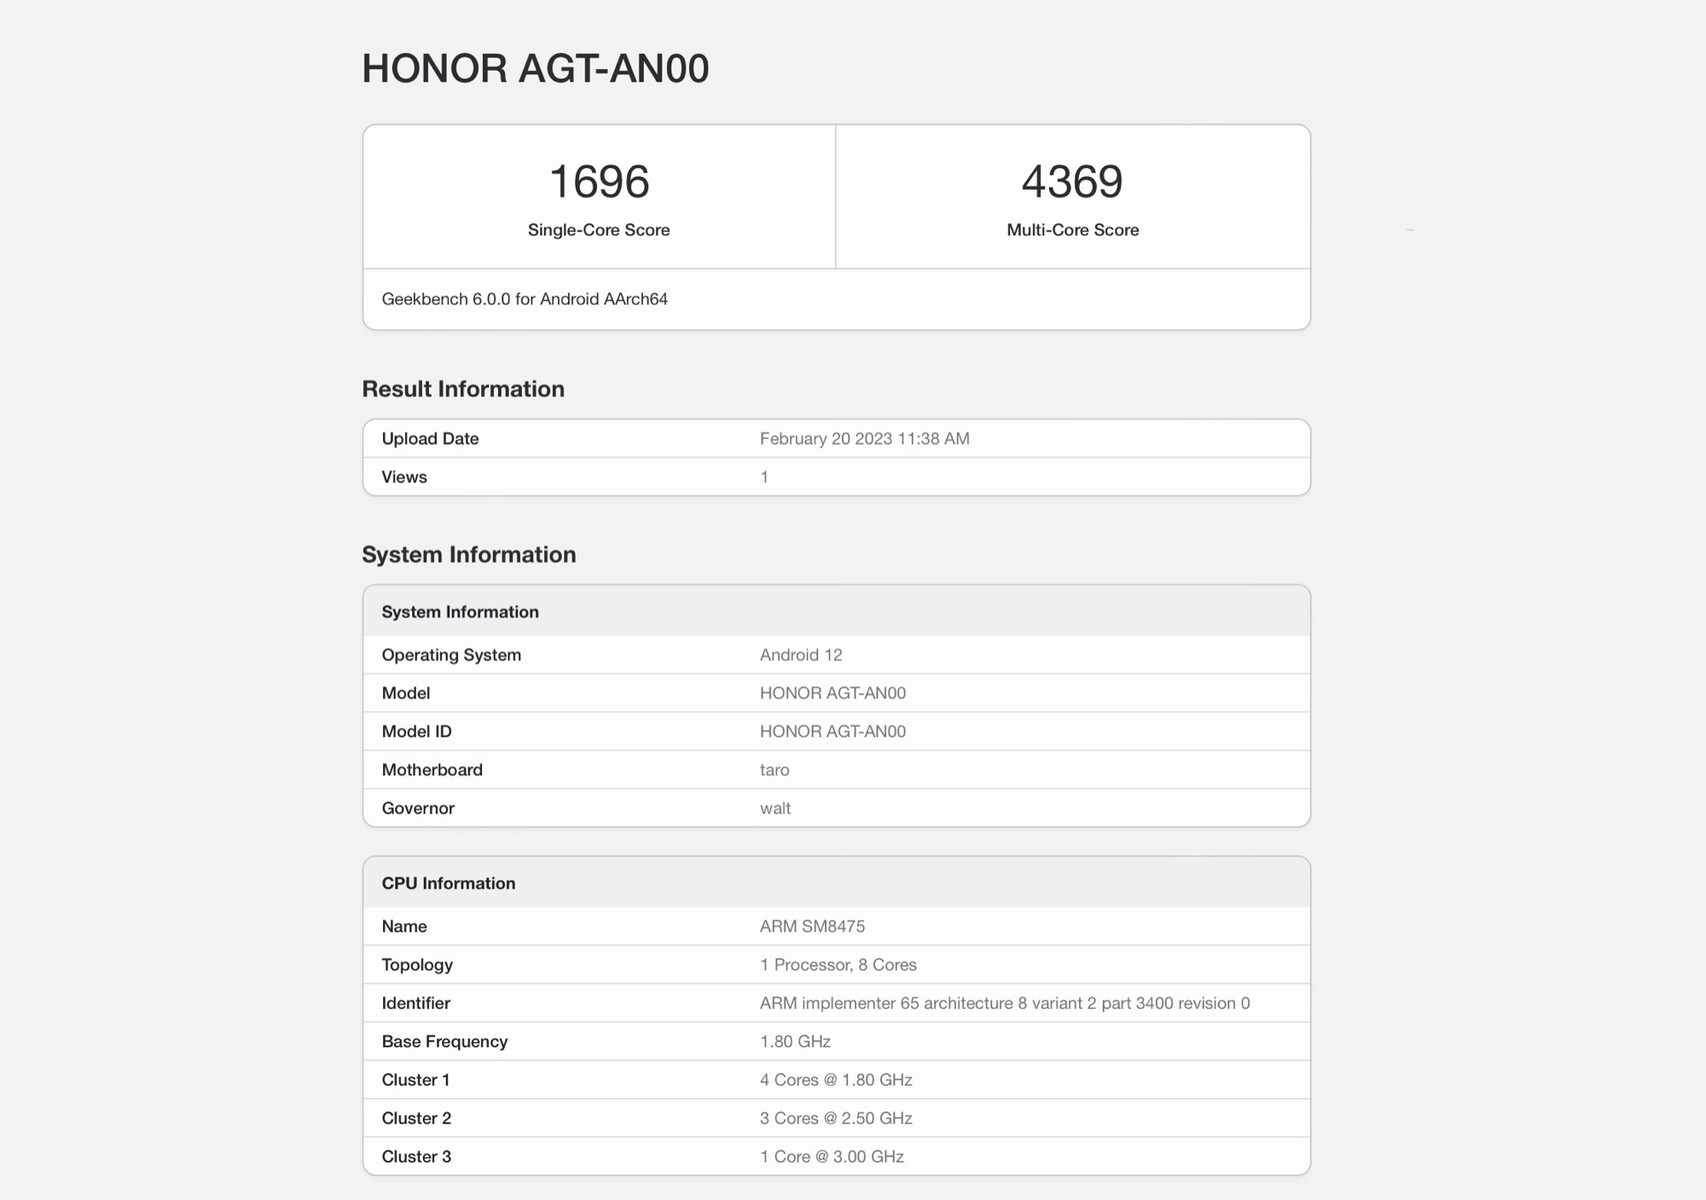Click the Result Information heading
This screenshot has width=1706, height=1200.
pyautogui.click(x=463, y=389)
